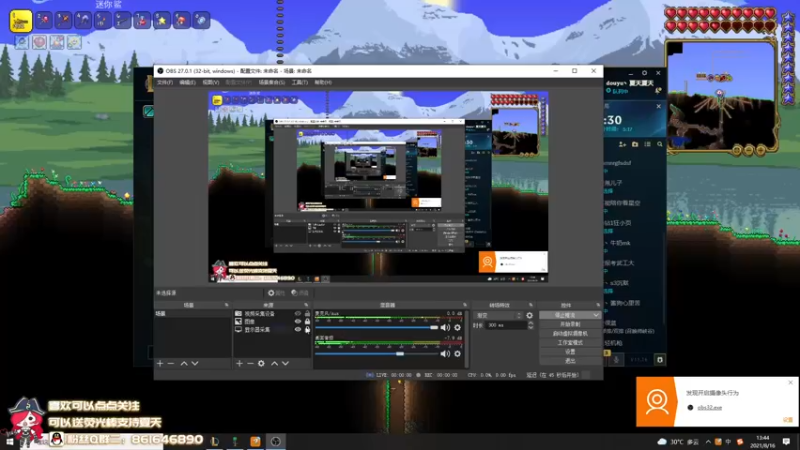This screenshot has height=450, width=800.
Task: Mute the desktop audio track
Action: [x=445, y=354]
